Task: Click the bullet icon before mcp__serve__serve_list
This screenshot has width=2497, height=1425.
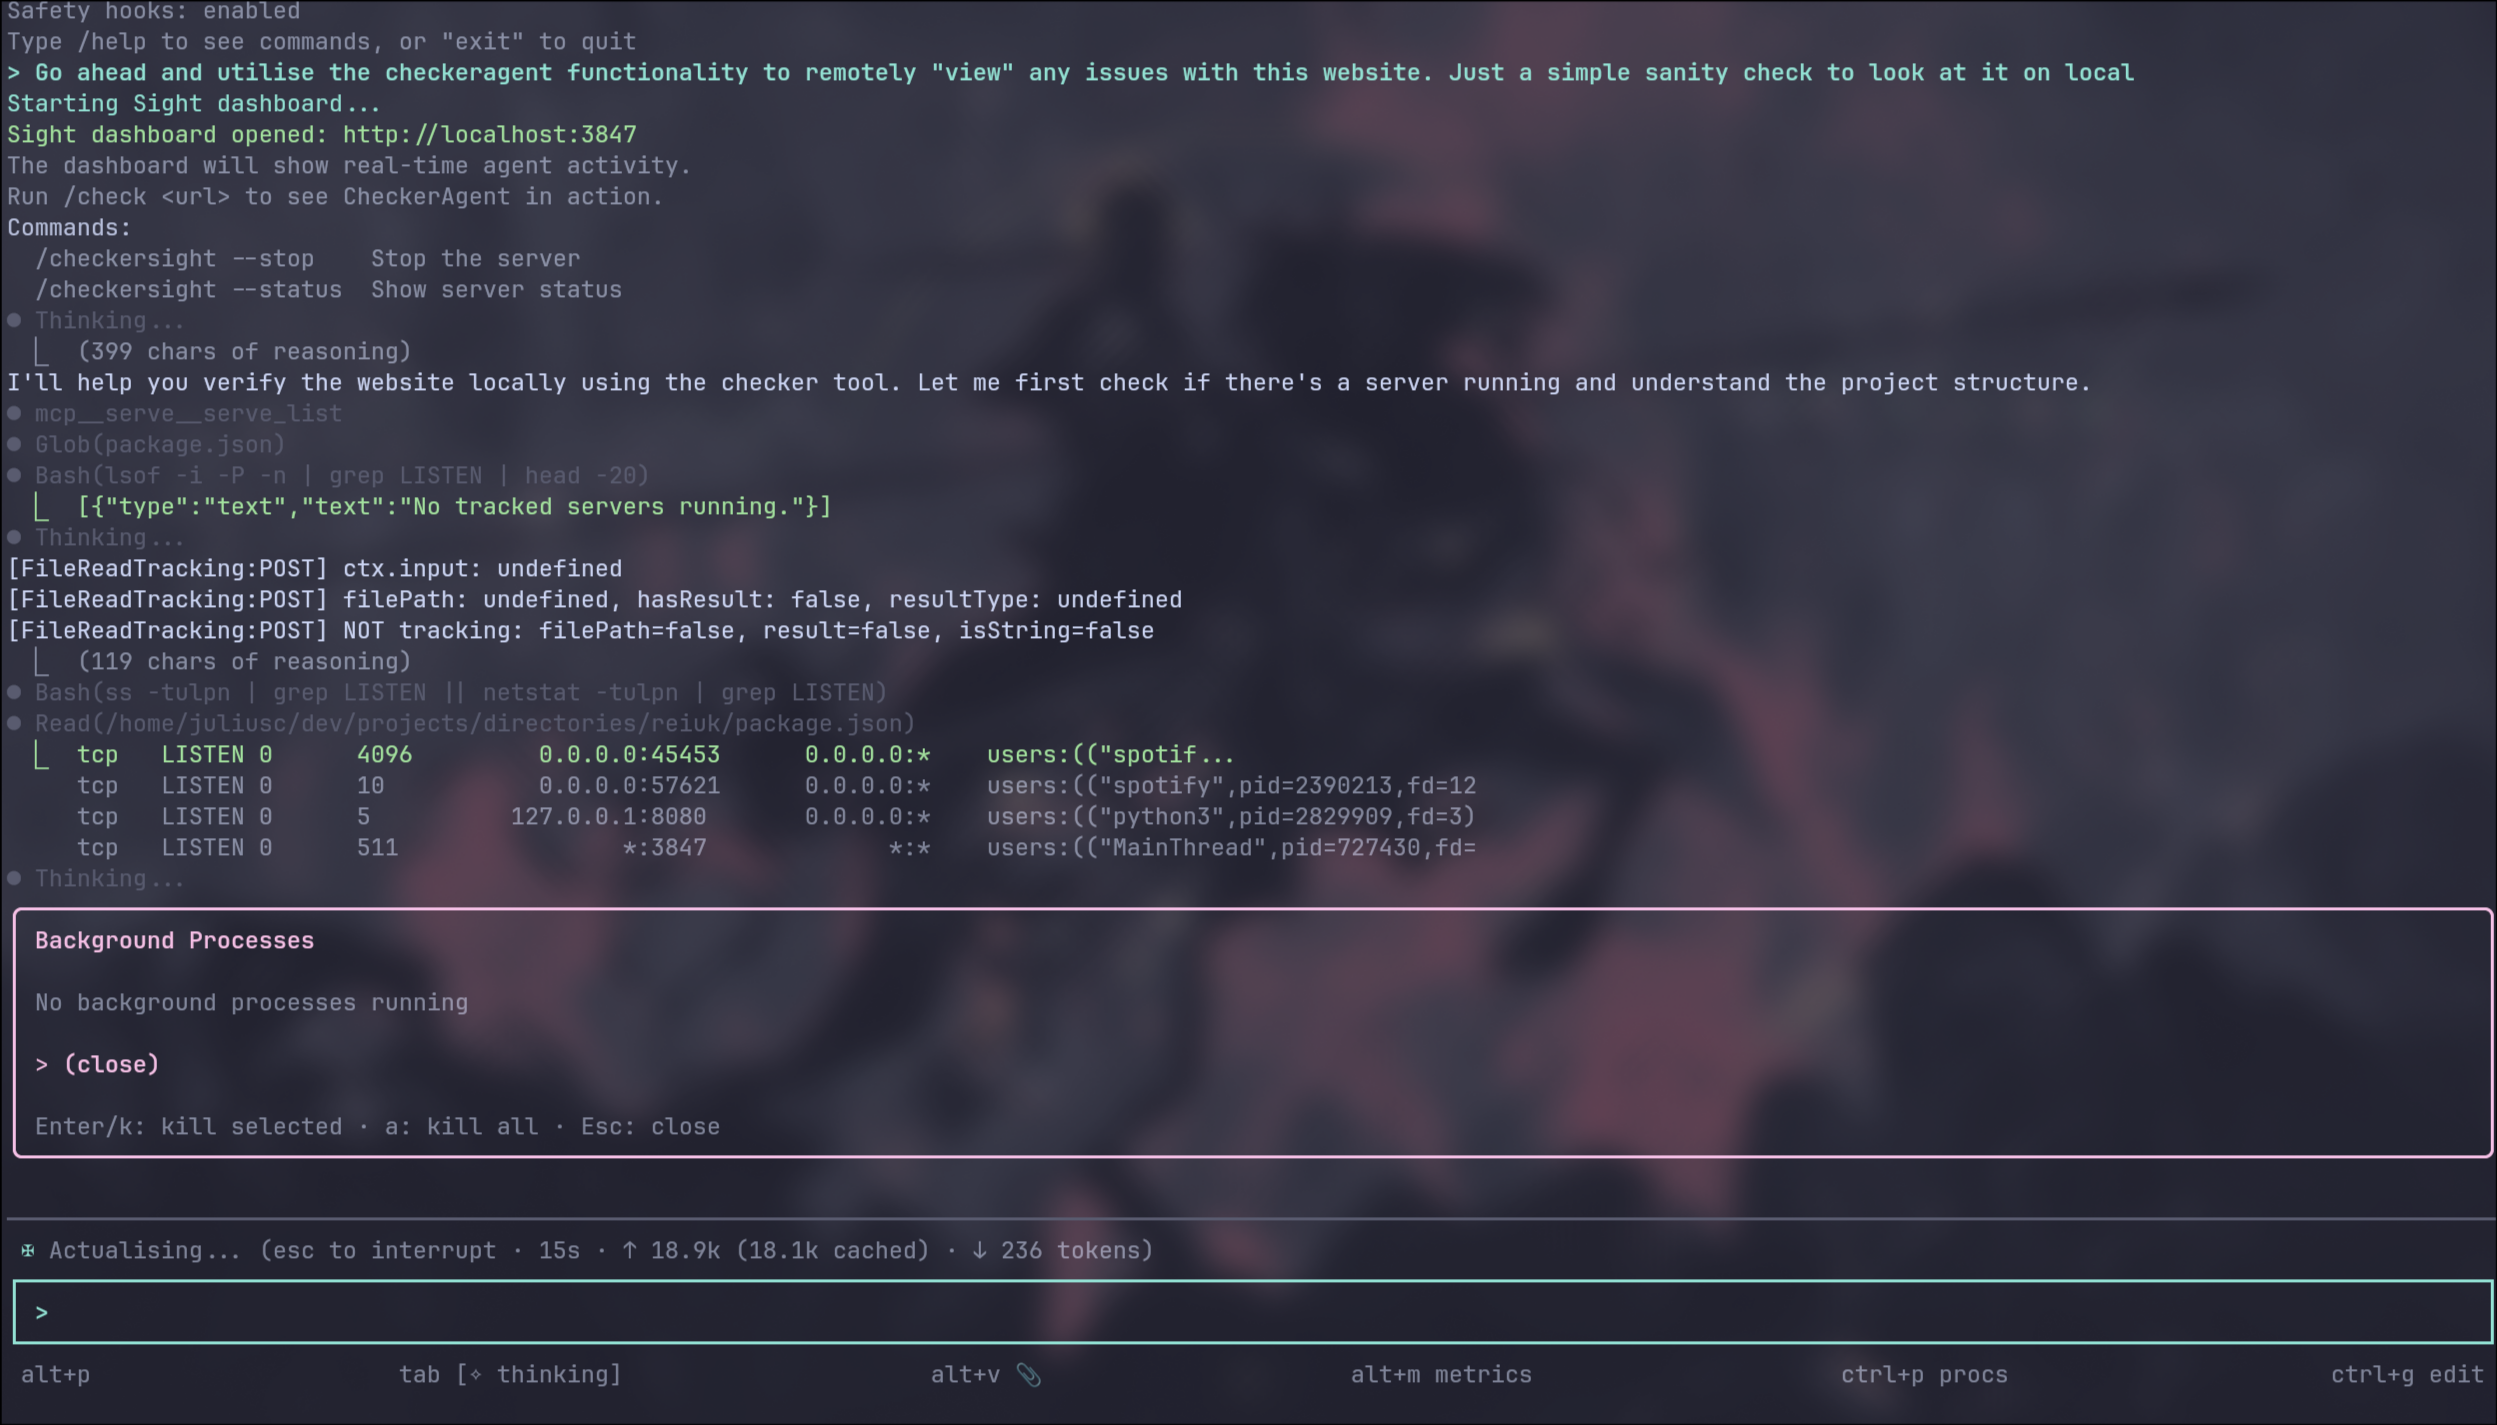Action: [14, 413]
